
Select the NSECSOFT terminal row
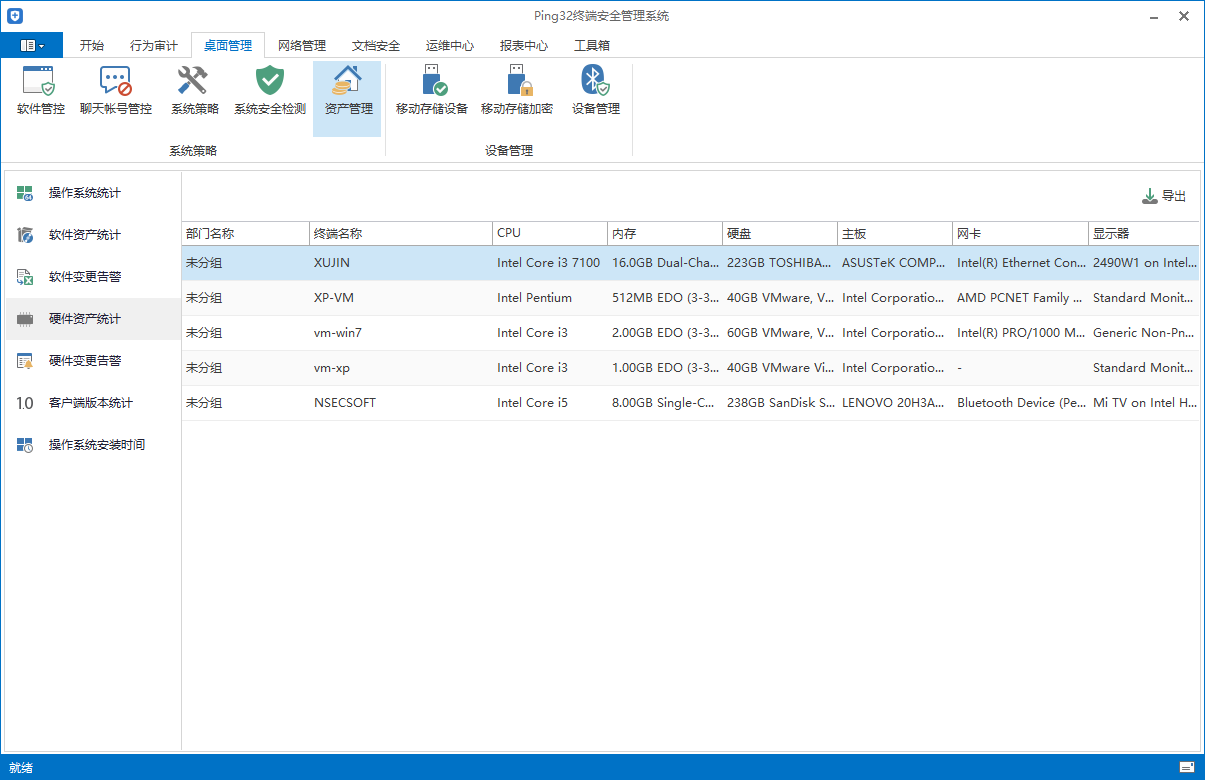point(690,403)
